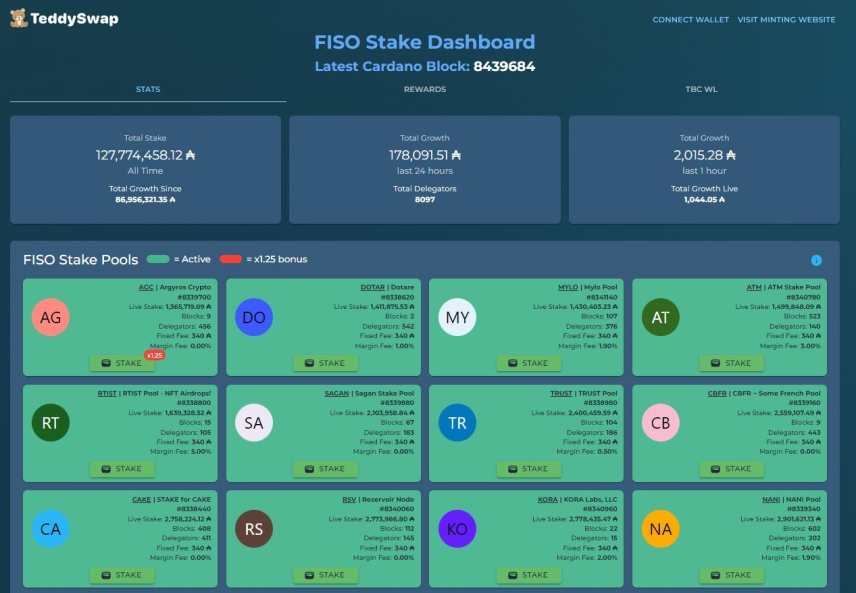Open the ATM ticker link
The height and width of the screenshot is (593, 856).
[x=754, y=287]
